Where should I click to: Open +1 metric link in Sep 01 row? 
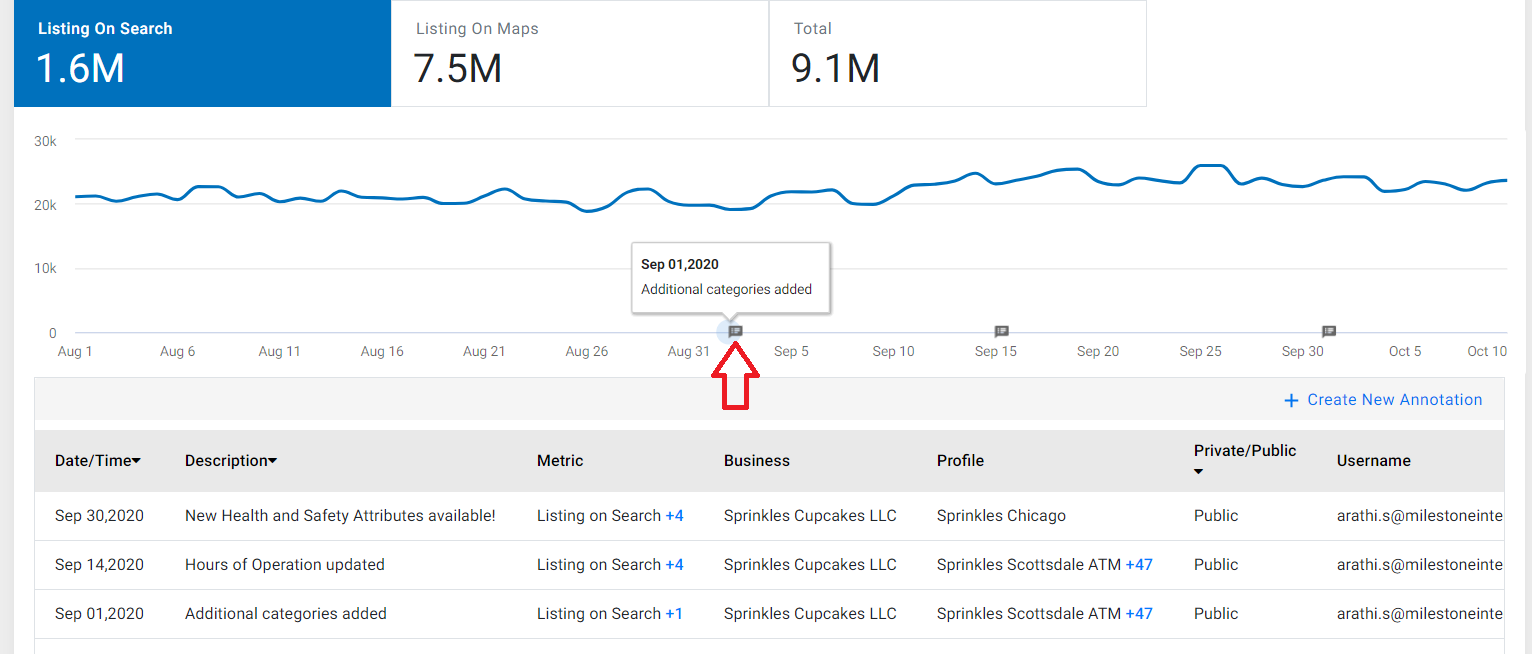[x=674, y=614]
